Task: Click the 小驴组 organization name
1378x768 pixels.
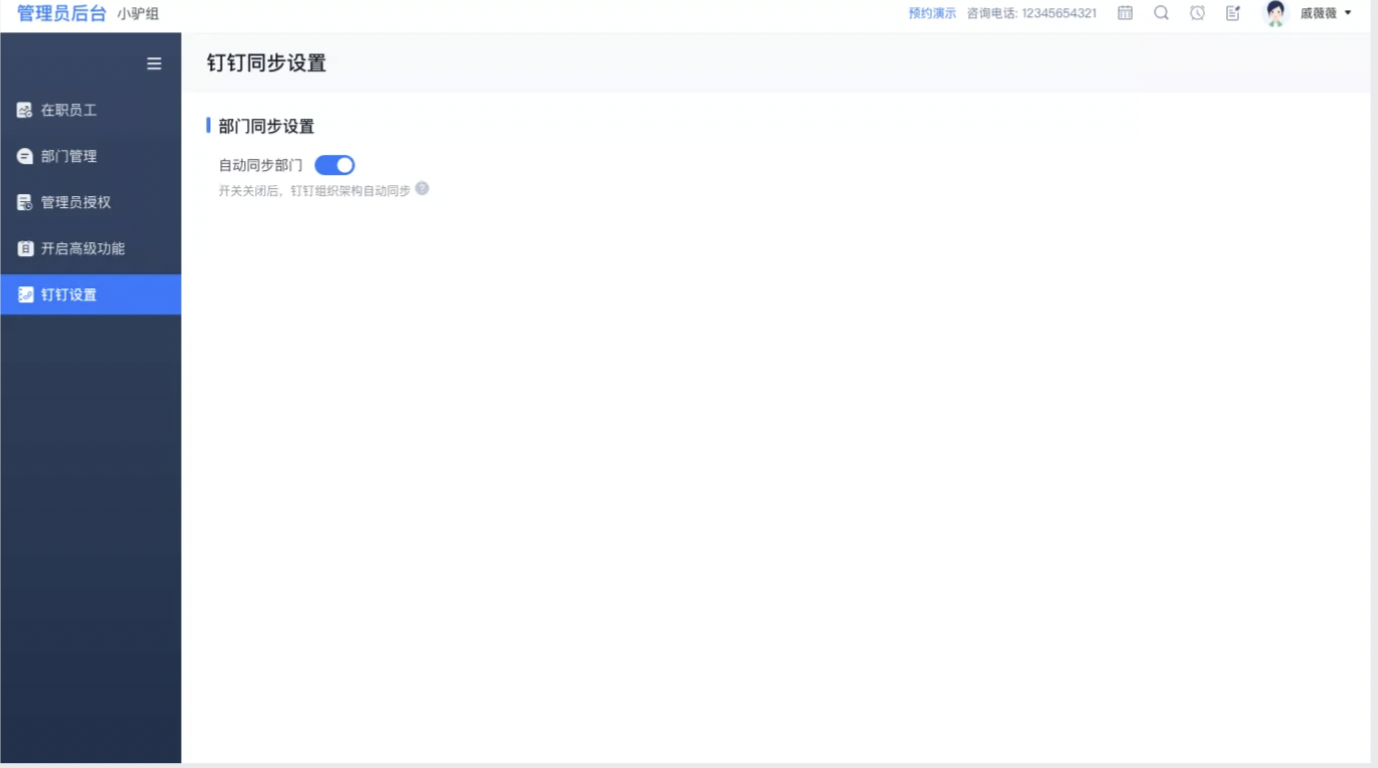Action: (x=138, y=14)
